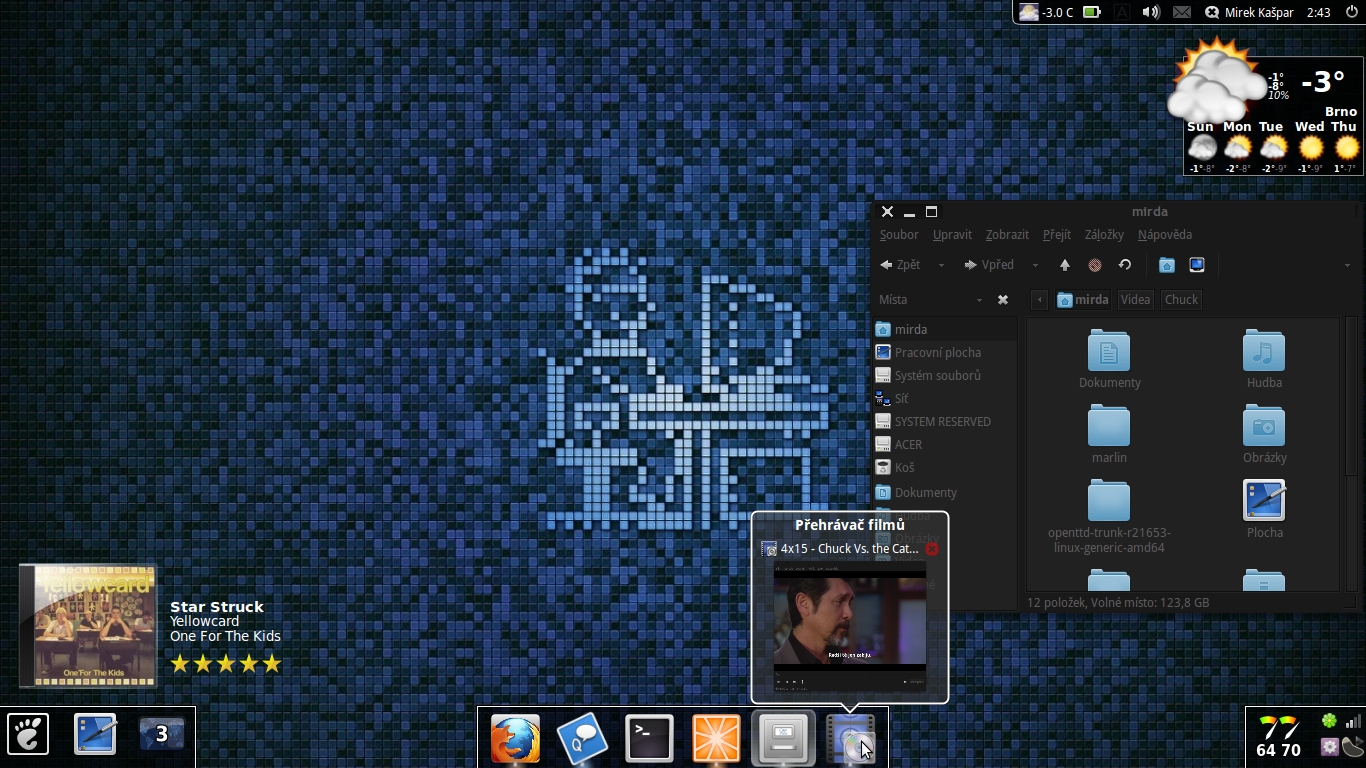Select Systém souborů in the sidebar
This screenshot has width=1366, height=768.
(943, 375)
